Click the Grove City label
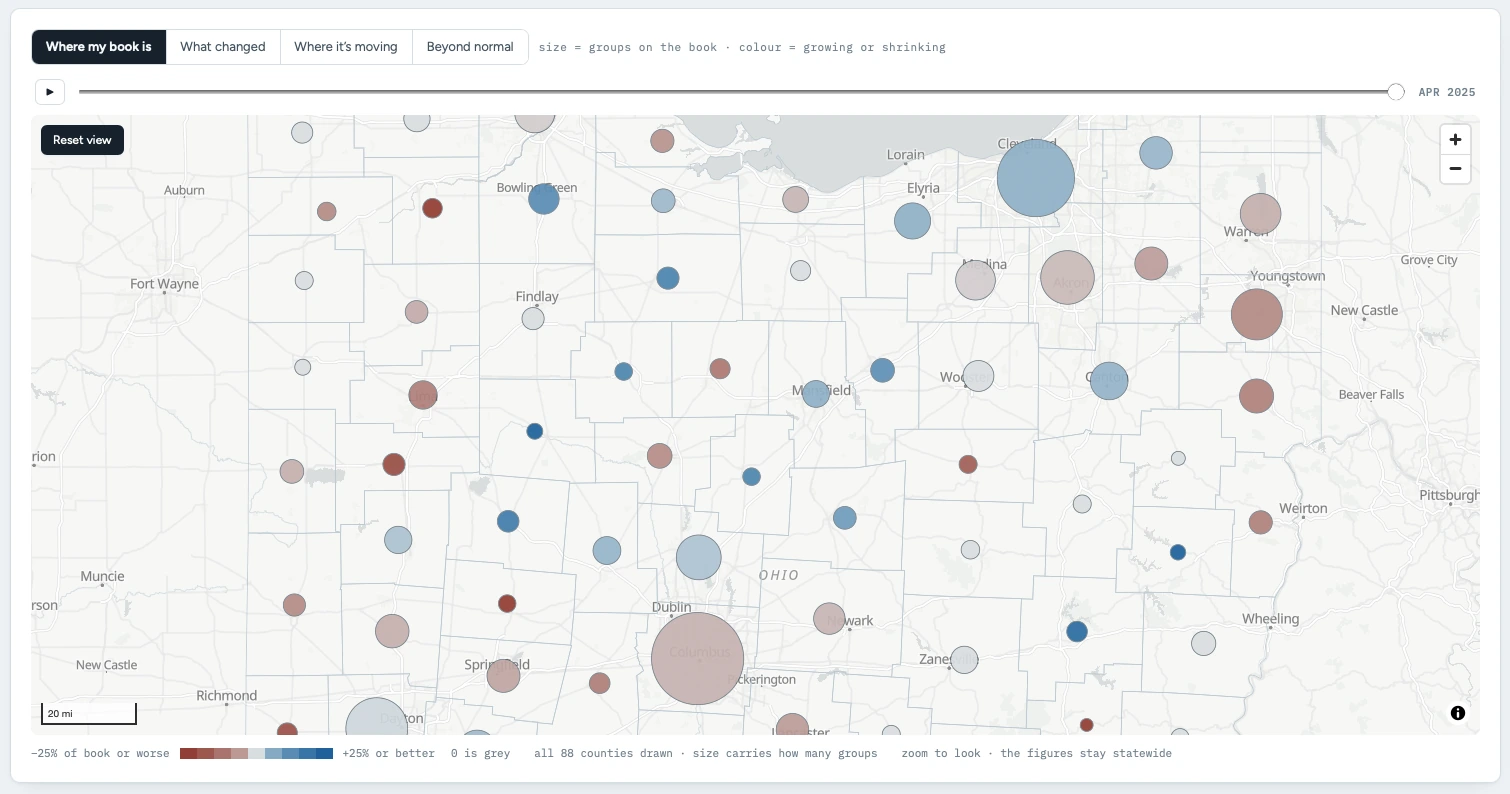This screenshot has height=794, width=1510. click(1429, 260)
